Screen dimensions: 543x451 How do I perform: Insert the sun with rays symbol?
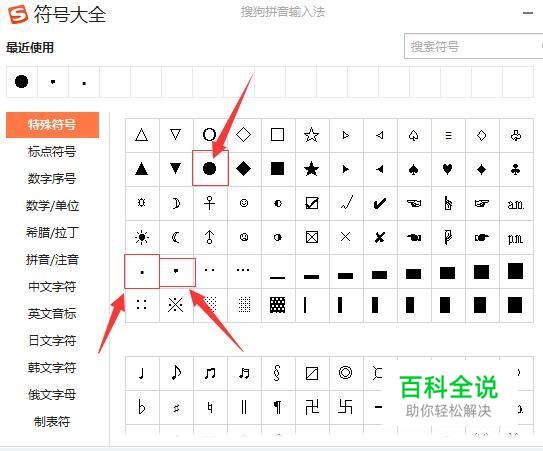click(x=142, y=237)
